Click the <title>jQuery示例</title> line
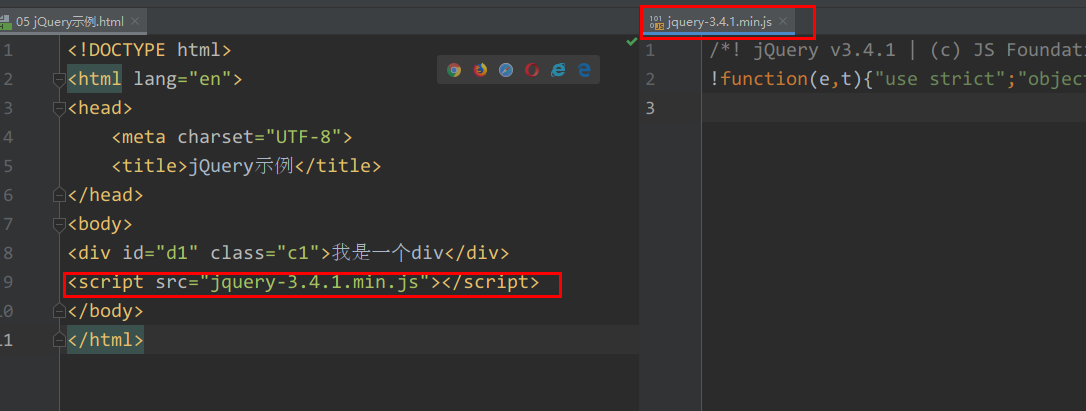This screenshot has width=1086, height=411. tap(246, 166)
